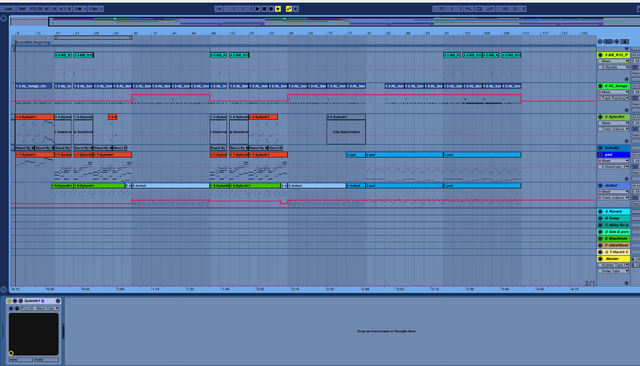
Task: Fold the Master track with its arrow
Action: (600, 259)
